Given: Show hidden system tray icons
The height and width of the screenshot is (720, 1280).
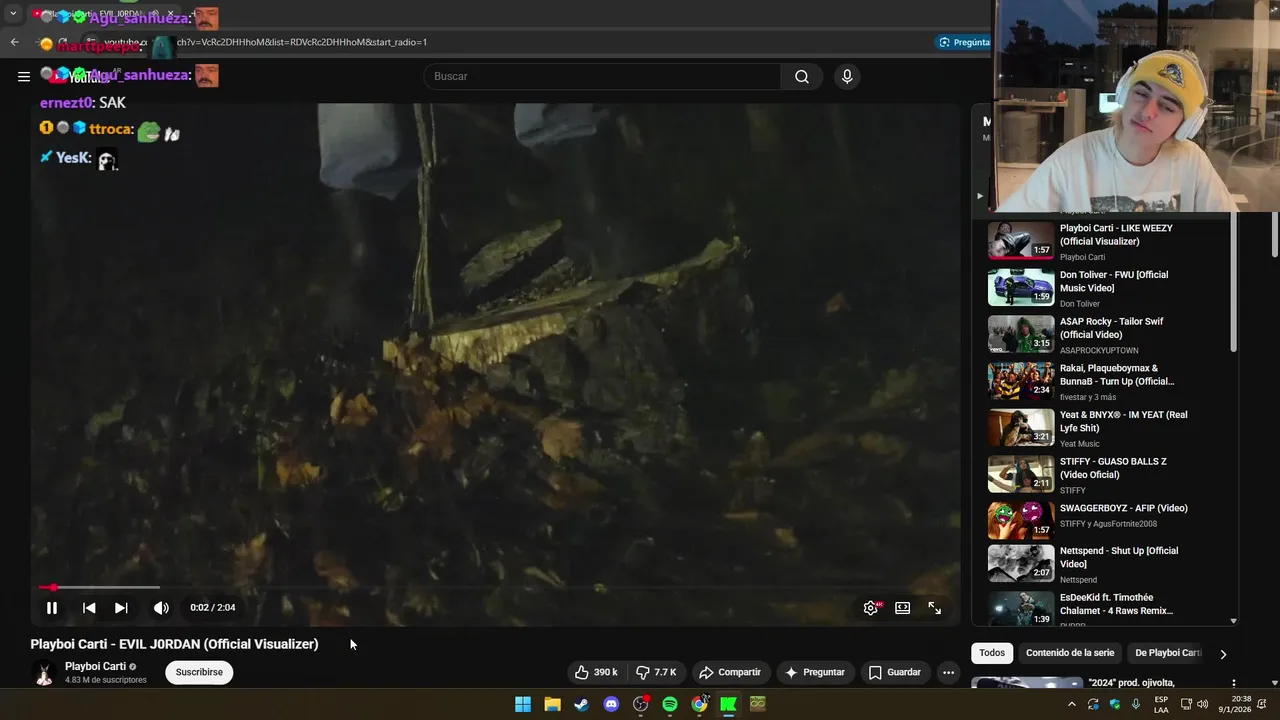Looking at the screenshot, I should tap(1072, 704).
